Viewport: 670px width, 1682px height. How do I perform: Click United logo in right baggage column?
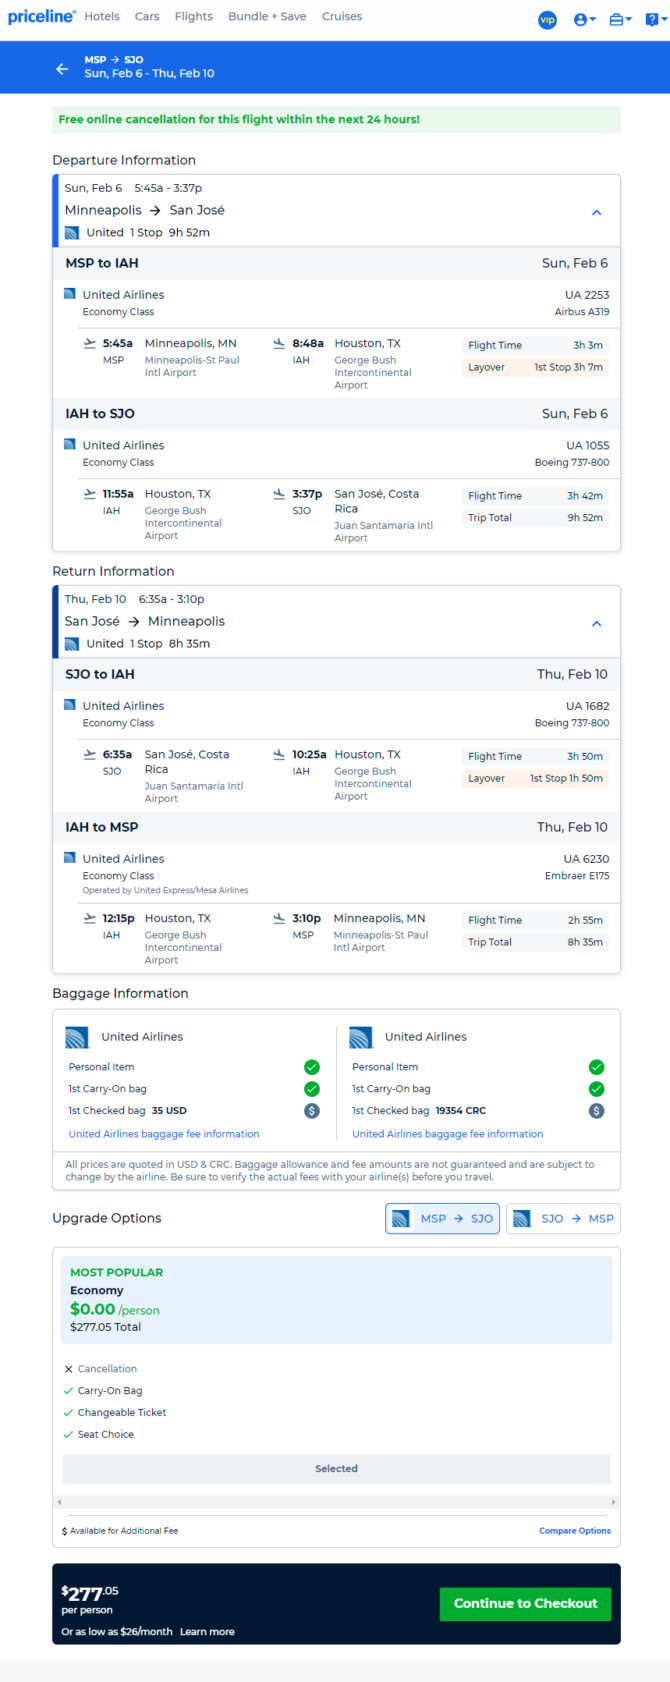tap(361, 1037)
